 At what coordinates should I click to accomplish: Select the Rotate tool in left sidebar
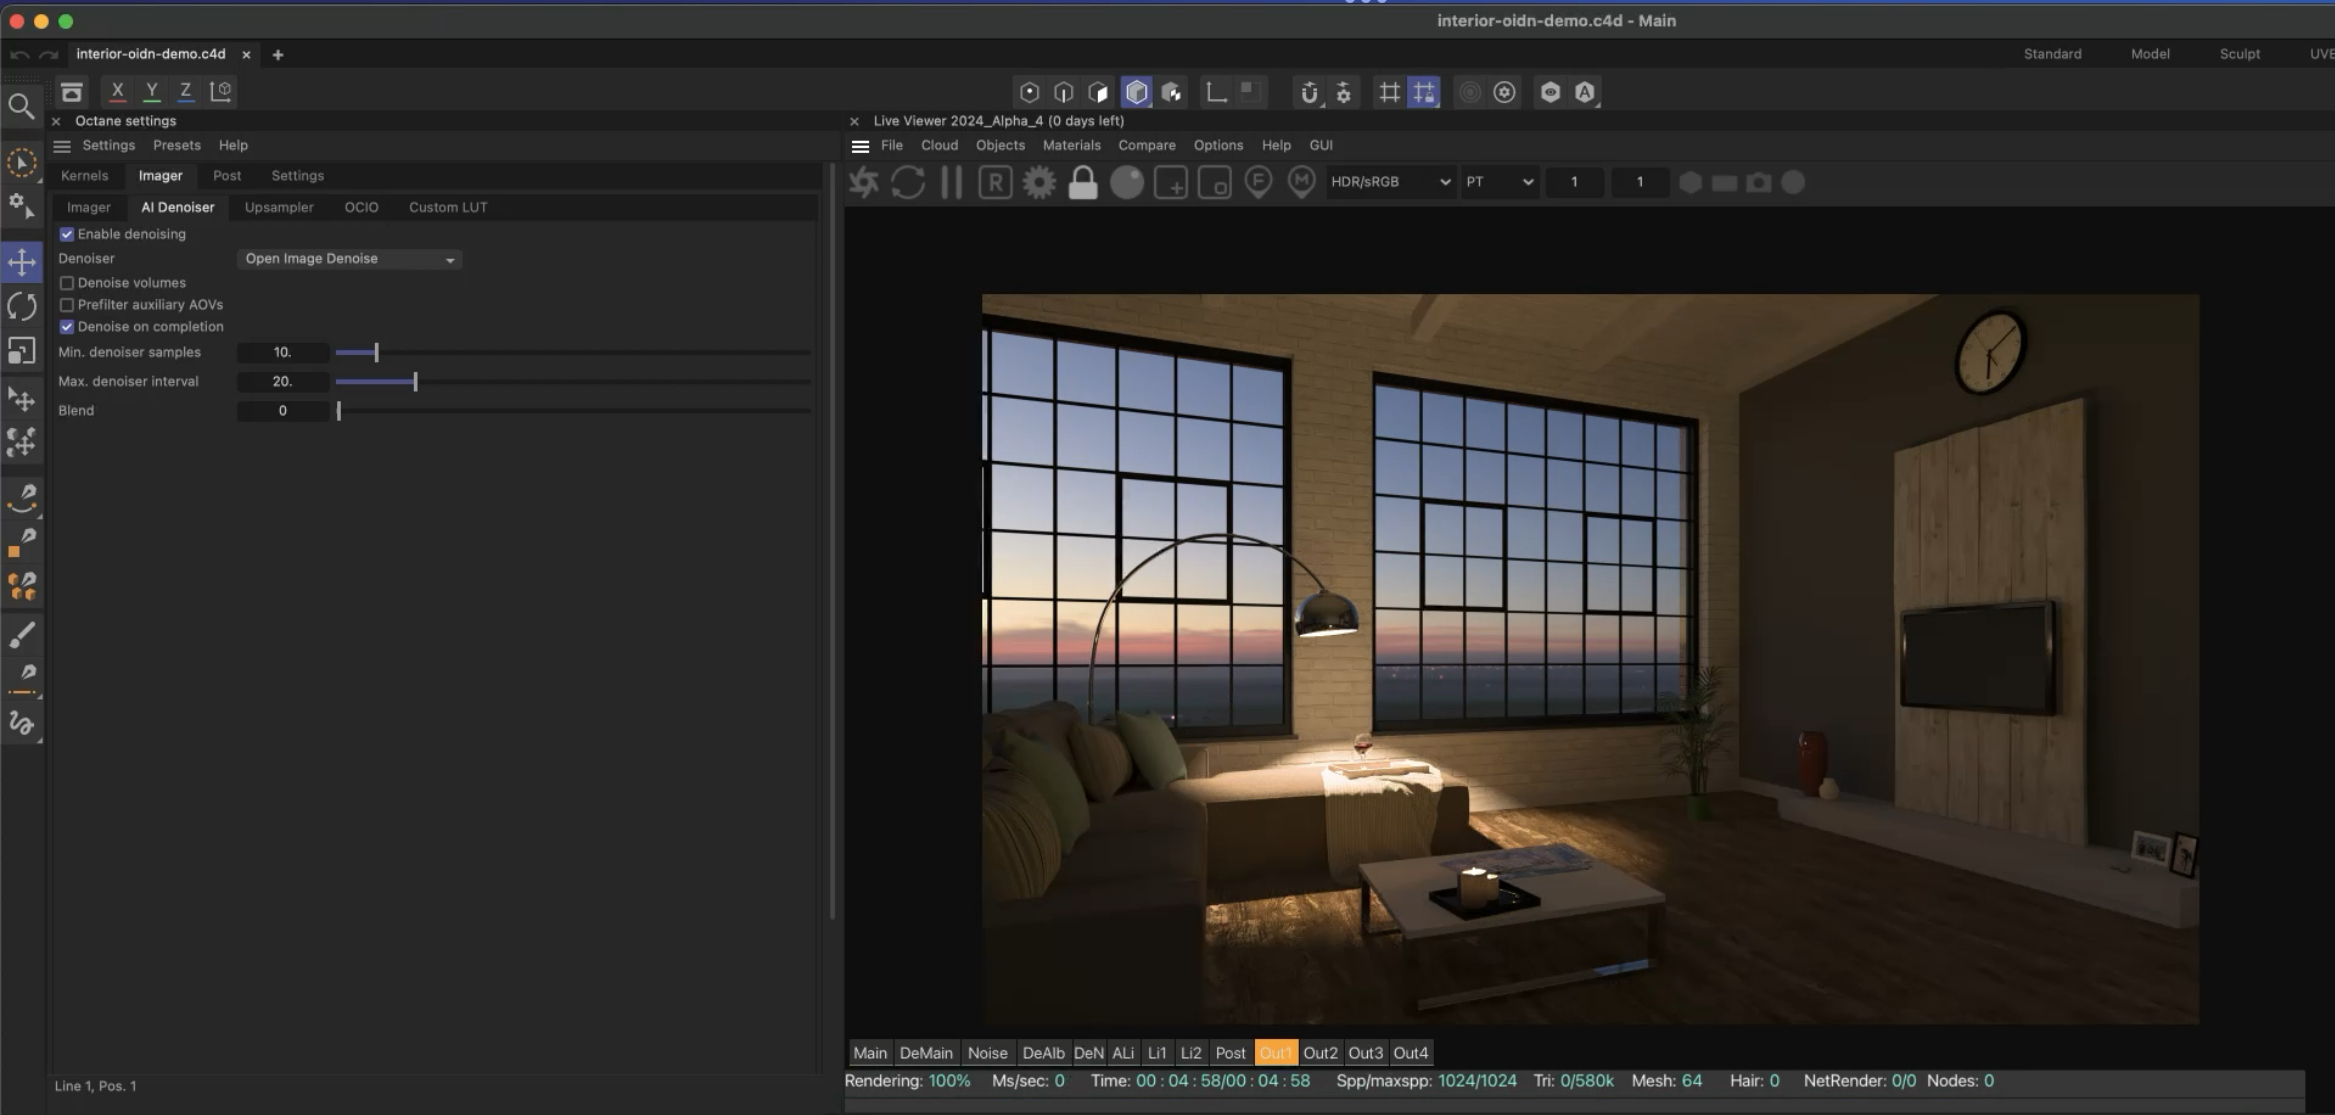(22, 306)
